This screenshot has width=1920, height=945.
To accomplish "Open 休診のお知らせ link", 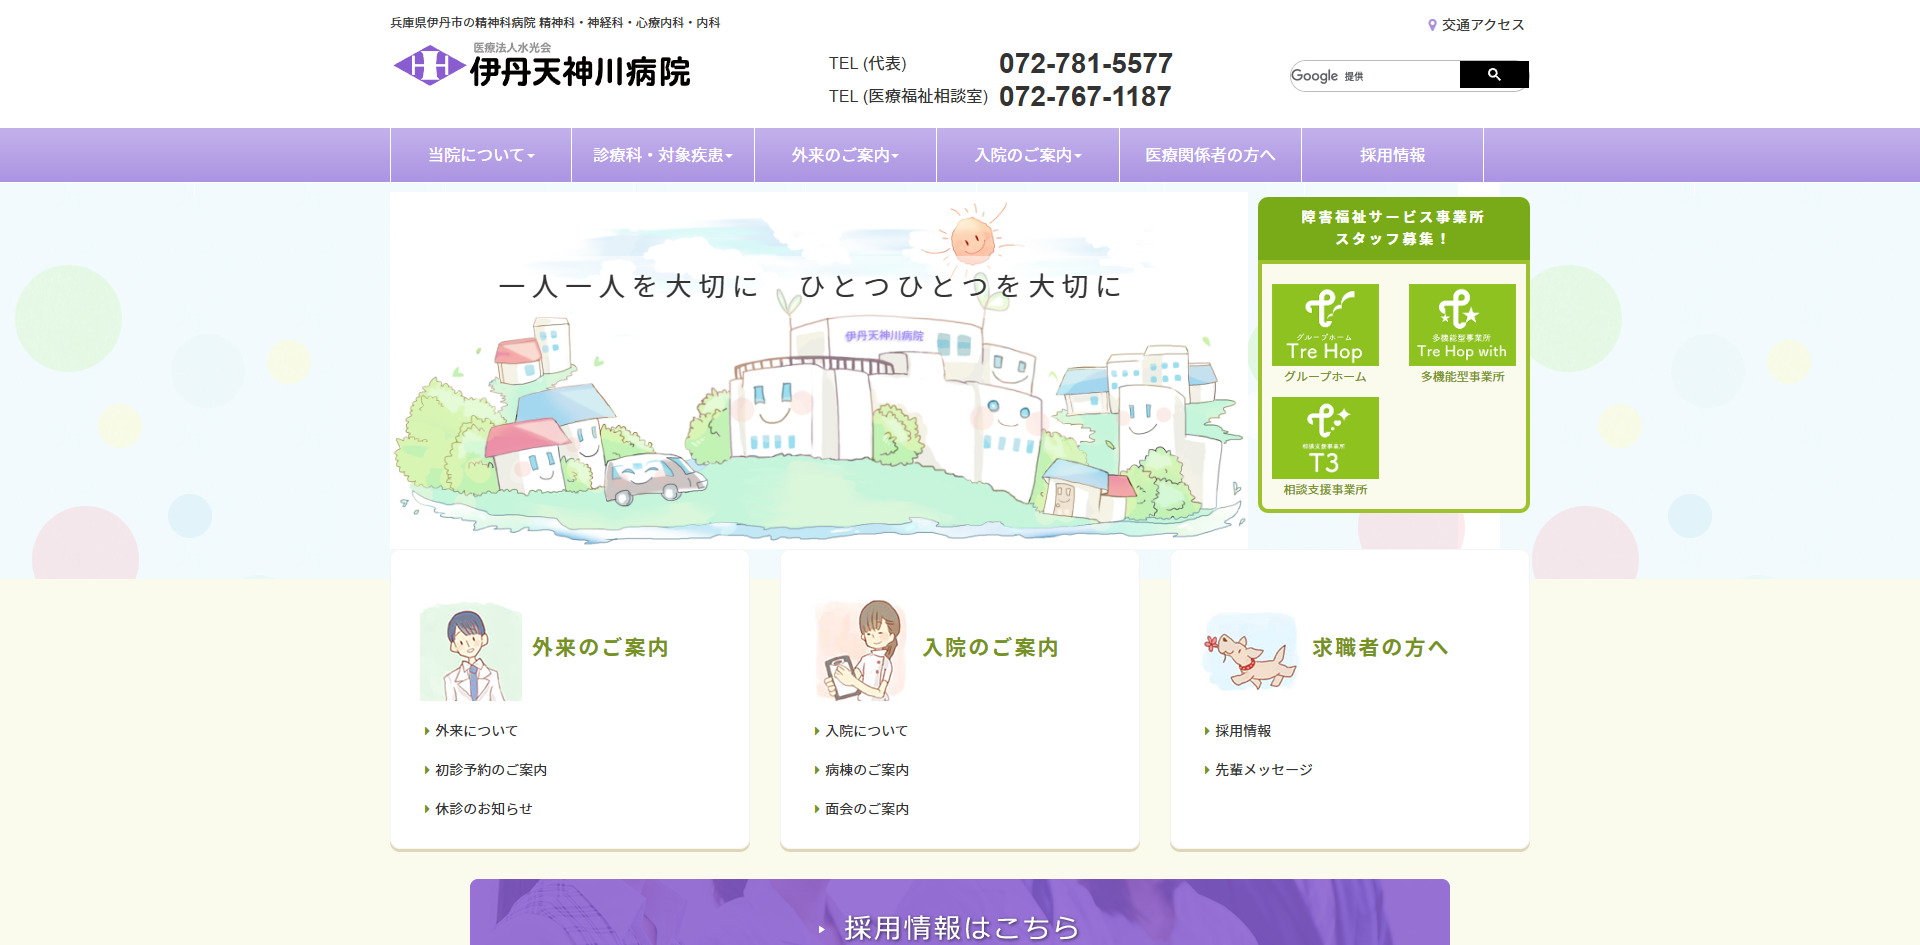I will coord(484,809).
